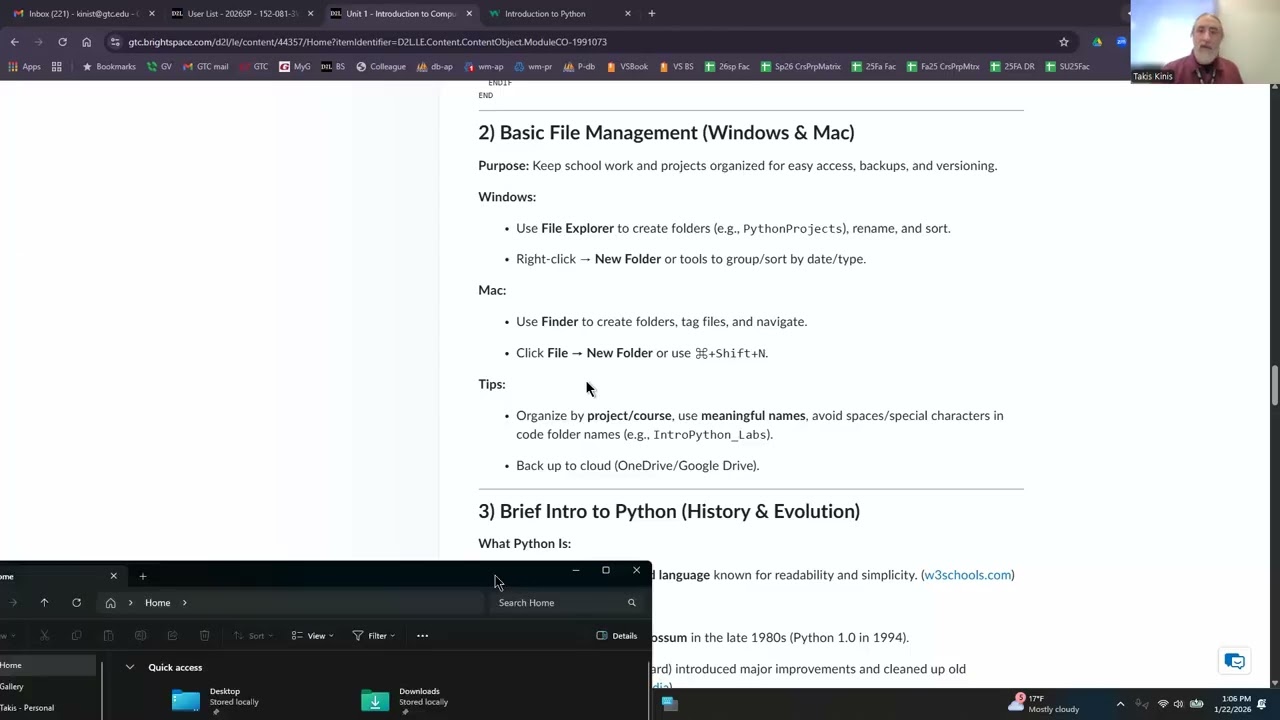
Task: Open a new Chrome tab
Action: click(652, 14)
